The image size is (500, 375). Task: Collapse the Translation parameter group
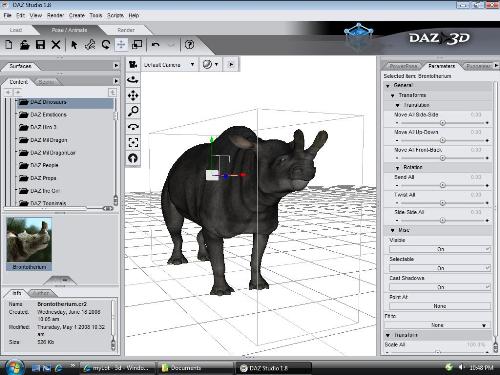(x=397, y=106)
